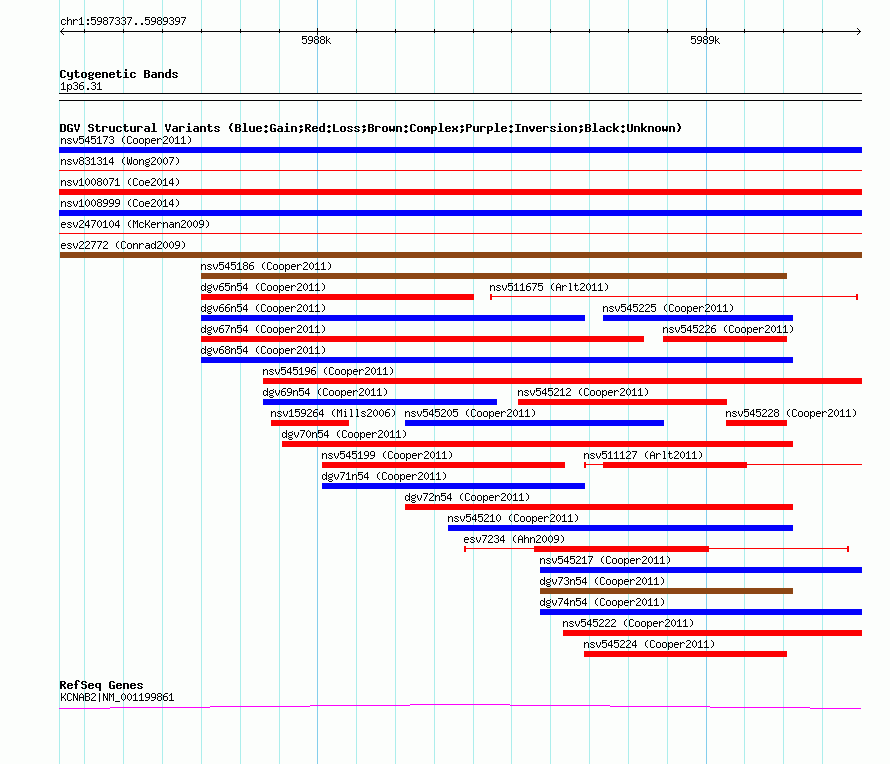Open nsv545212 (Cooper2011) label
The image size is (890, 764).
pos(583,392)
